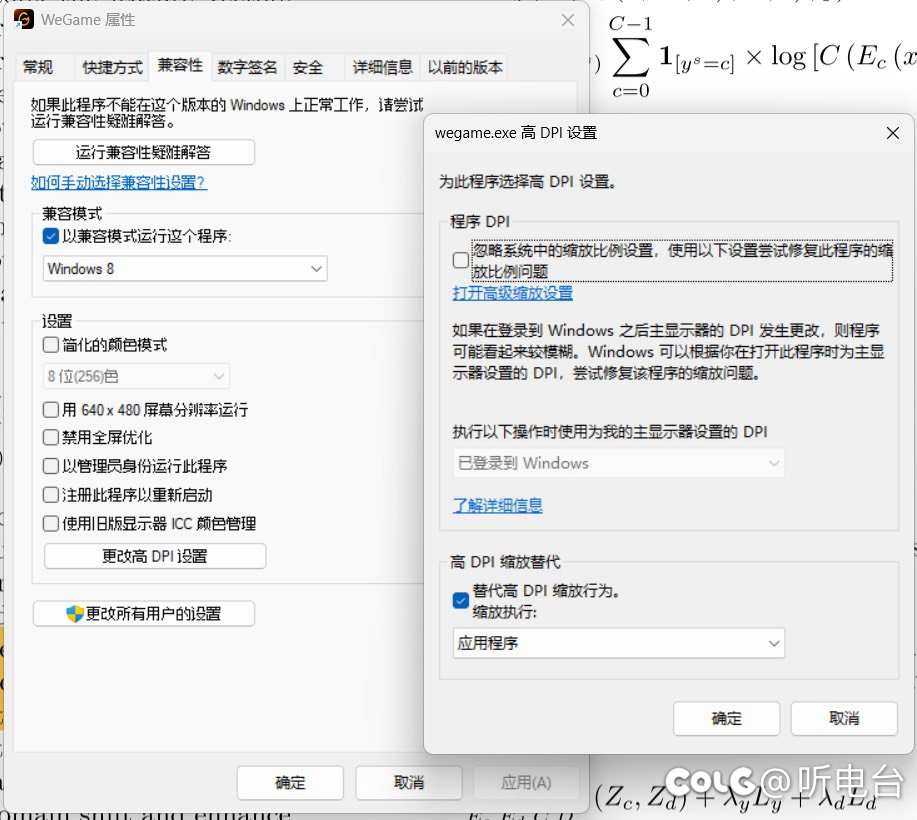This screenshot has height=820, width=917.
Task: Expand the 应用程序 scaling dropdown
Action: tap(618, 643)
